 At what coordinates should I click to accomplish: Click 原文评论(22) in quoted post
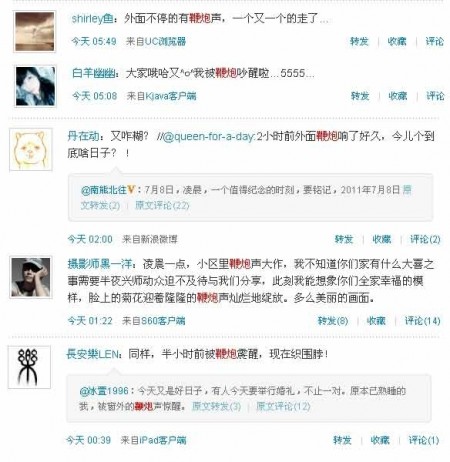[162, 205]
